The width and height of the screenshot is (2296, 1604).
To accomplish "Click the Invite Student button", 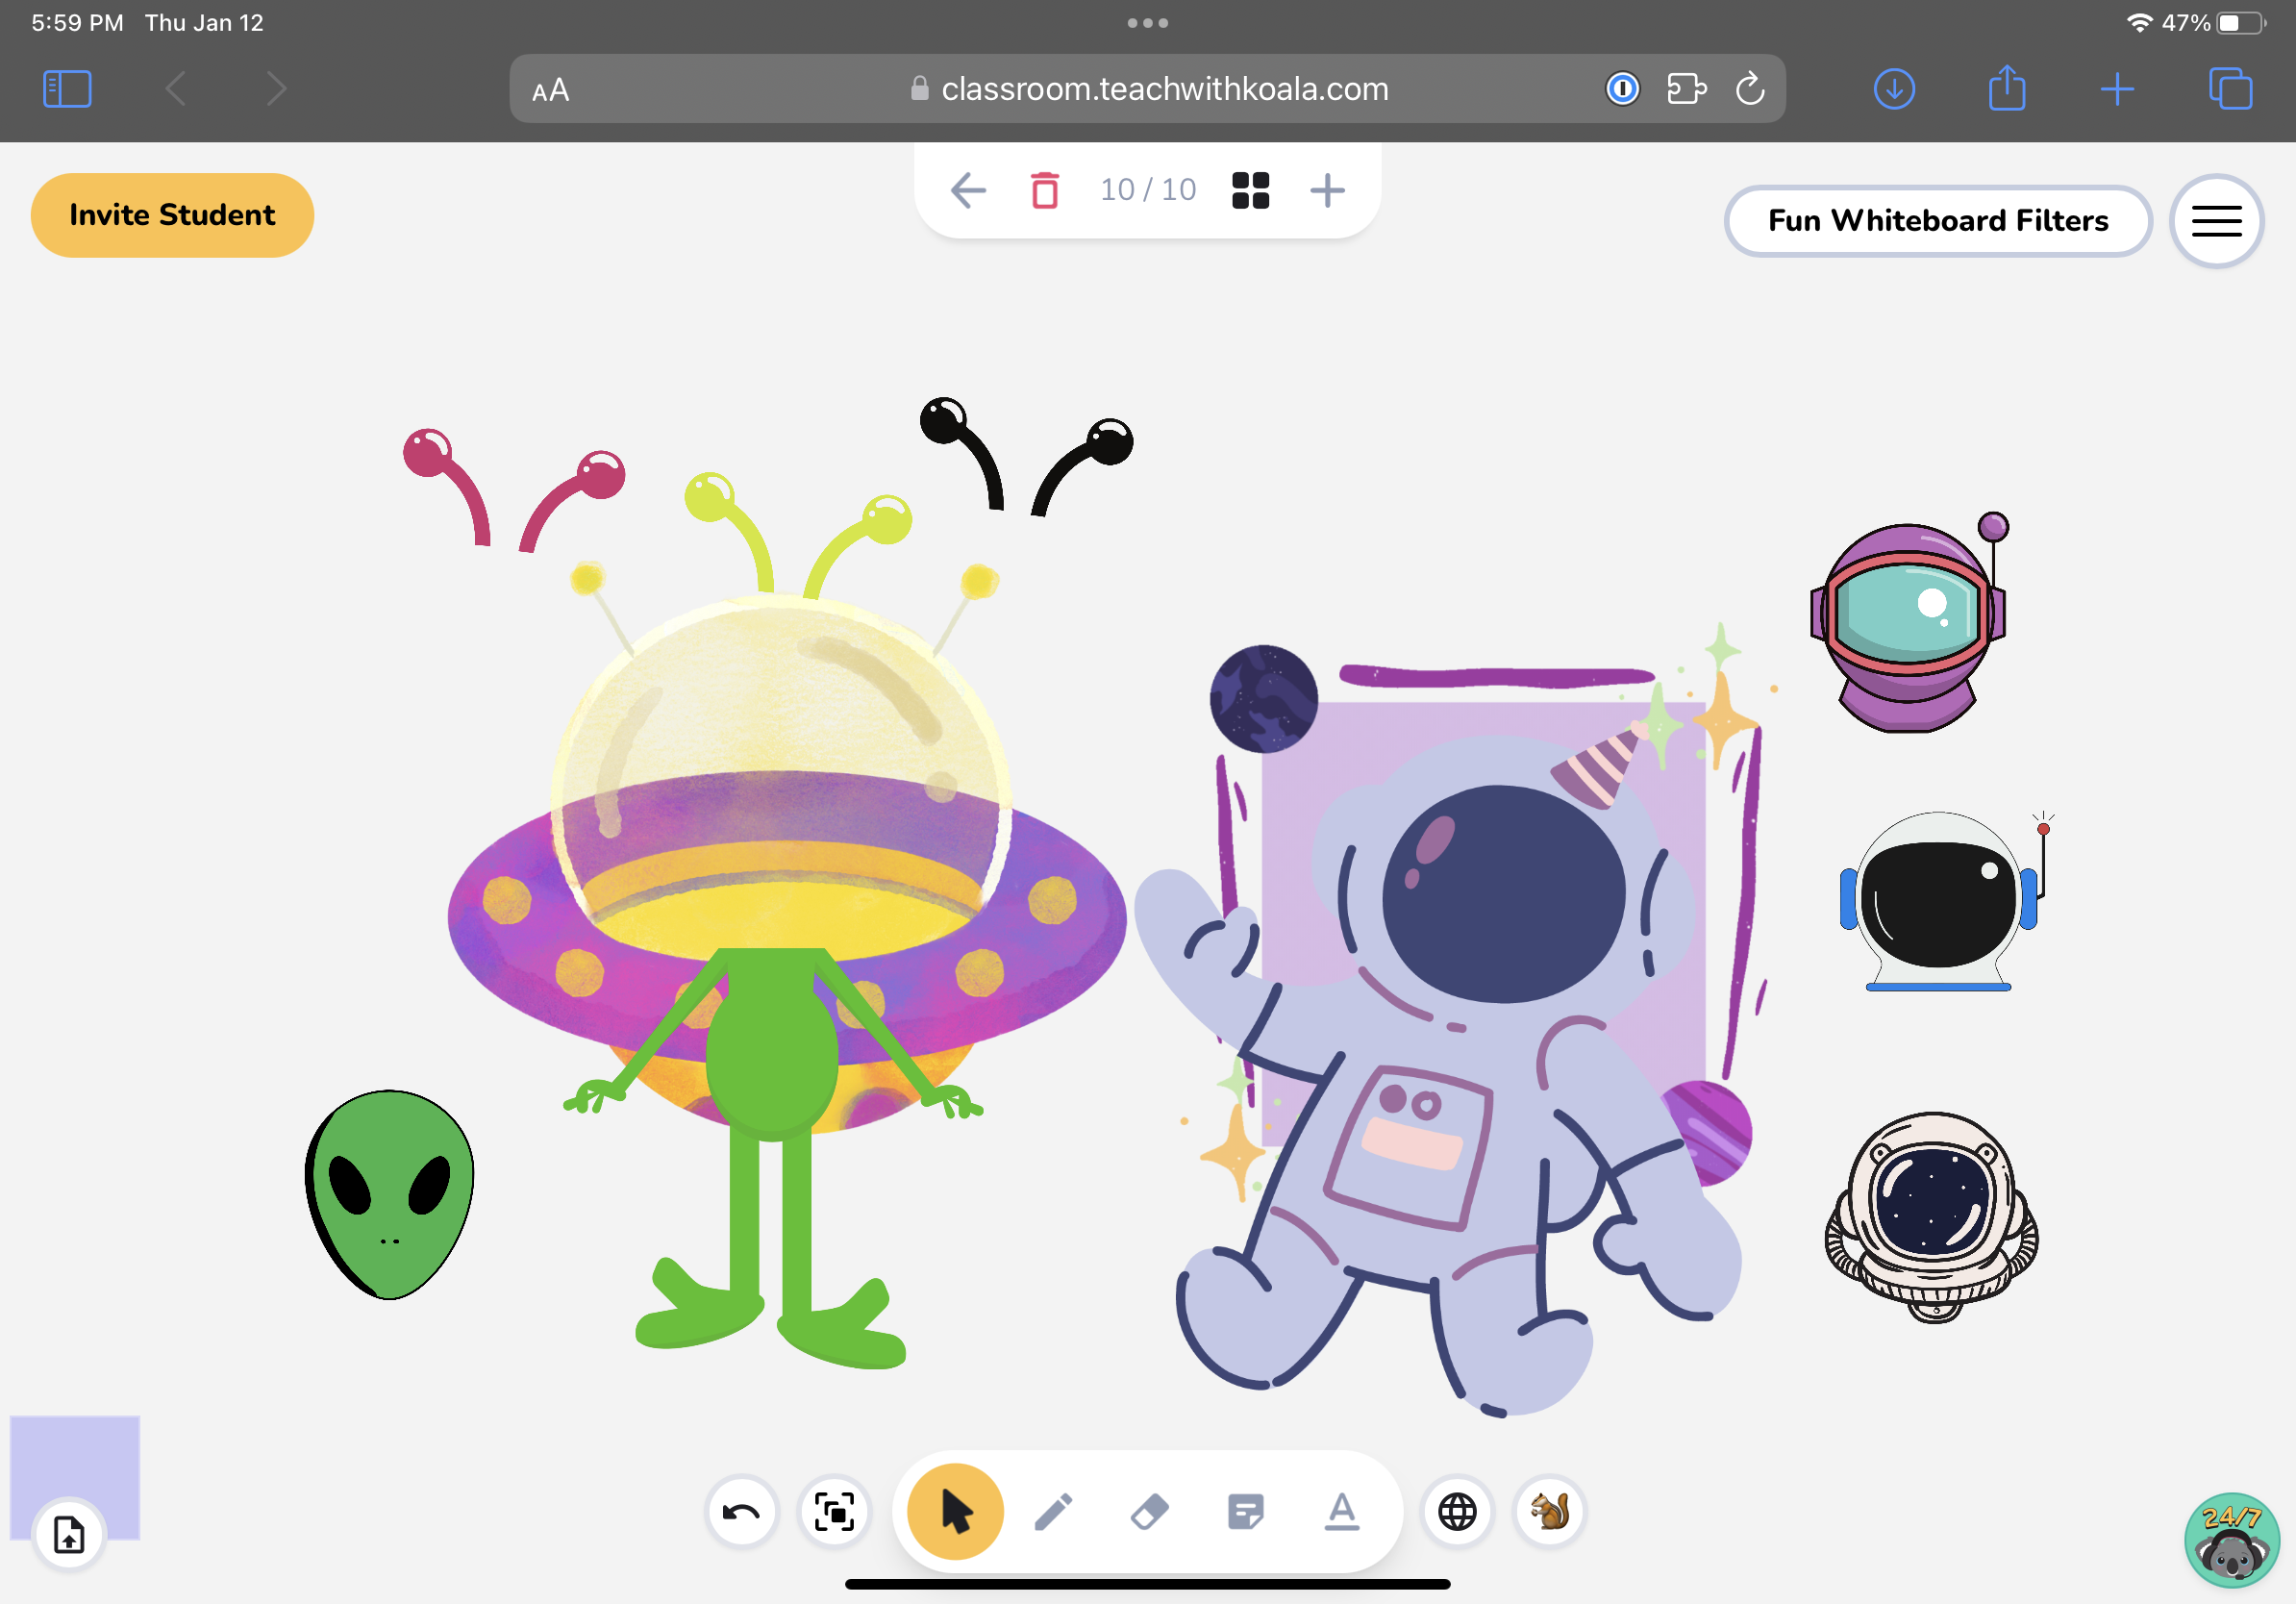I will pyautogui.click(x=171, y=214).
